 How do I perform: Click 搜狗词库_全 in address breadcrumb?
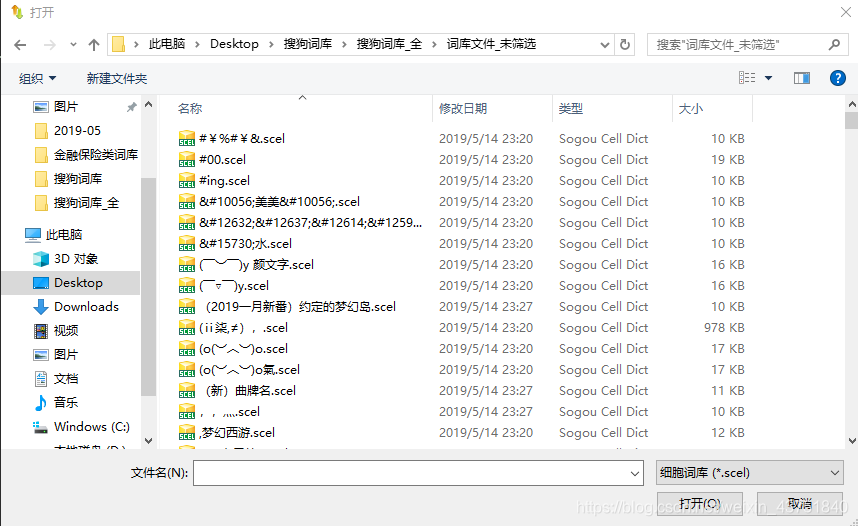coord(389,44)
